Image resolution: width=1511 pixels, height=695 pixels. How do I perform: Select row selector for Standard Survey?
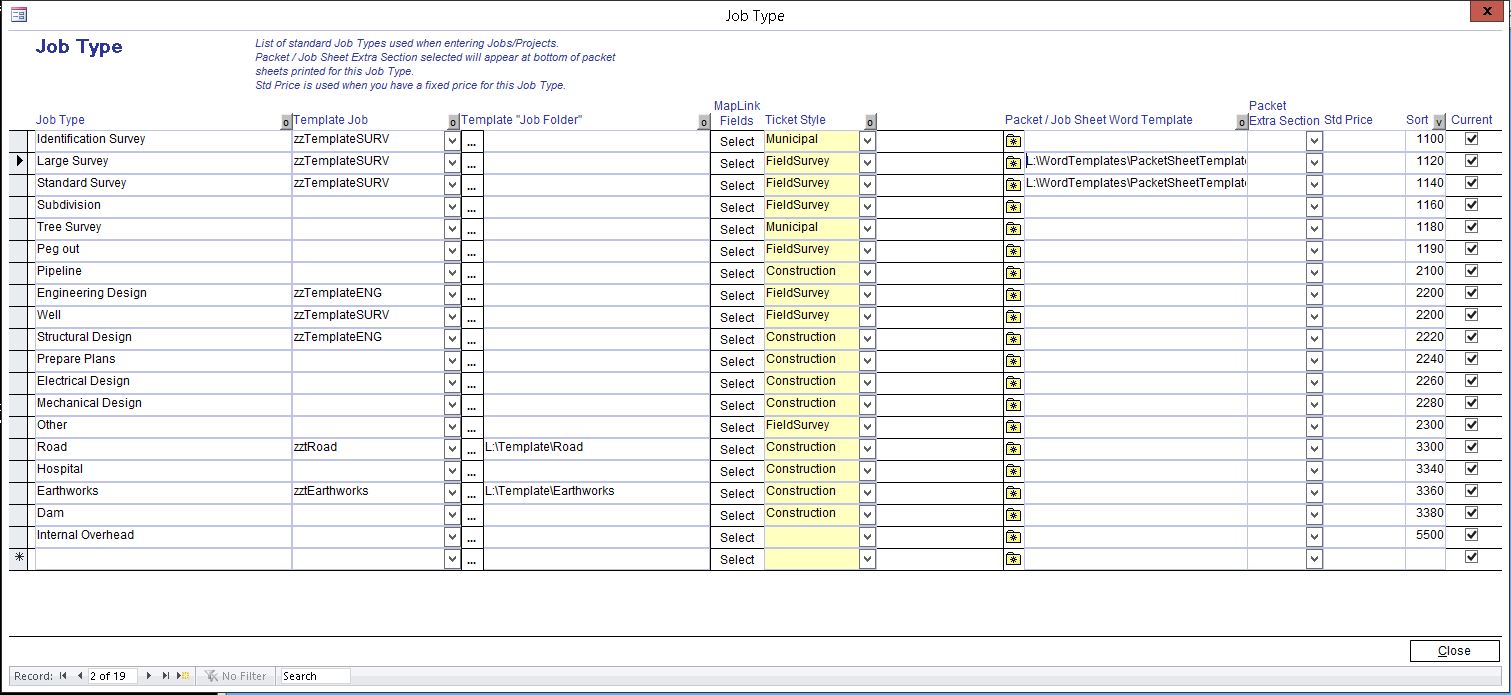point(20,185)
